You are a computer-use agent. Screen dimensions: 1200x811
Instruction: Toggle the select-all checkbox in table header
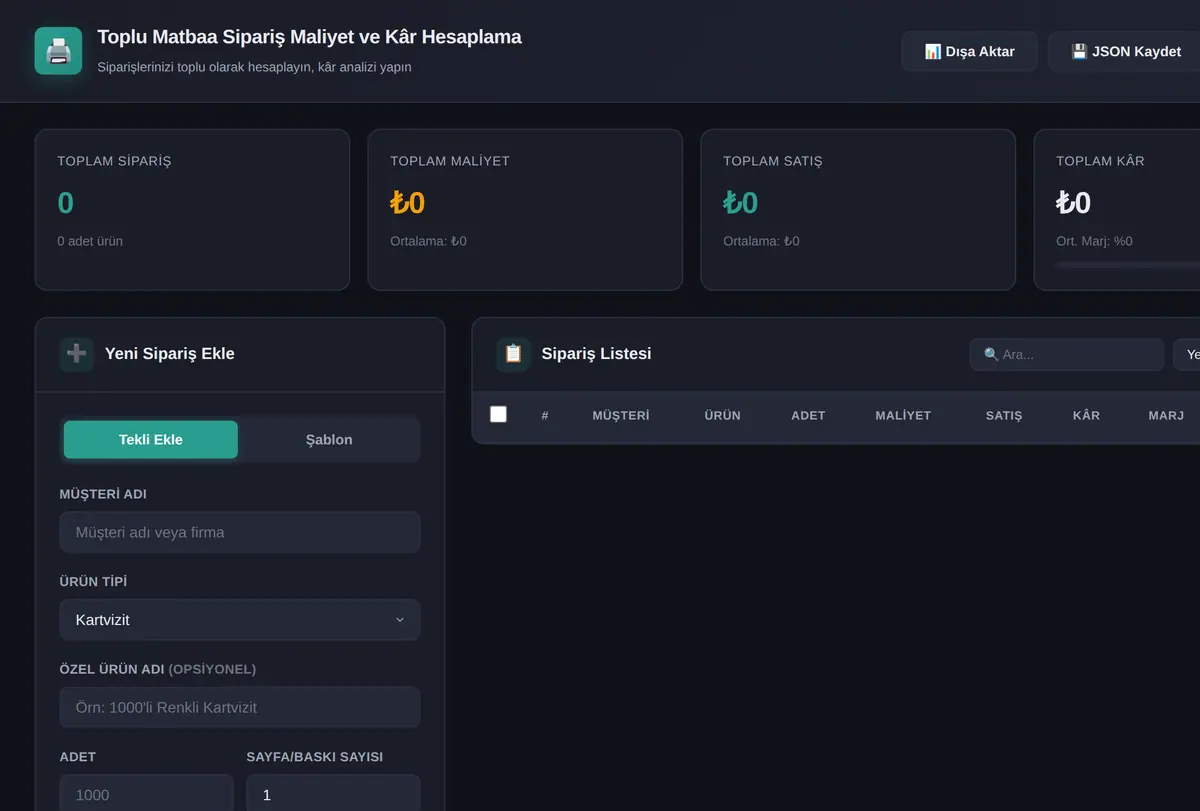(498, 414)
